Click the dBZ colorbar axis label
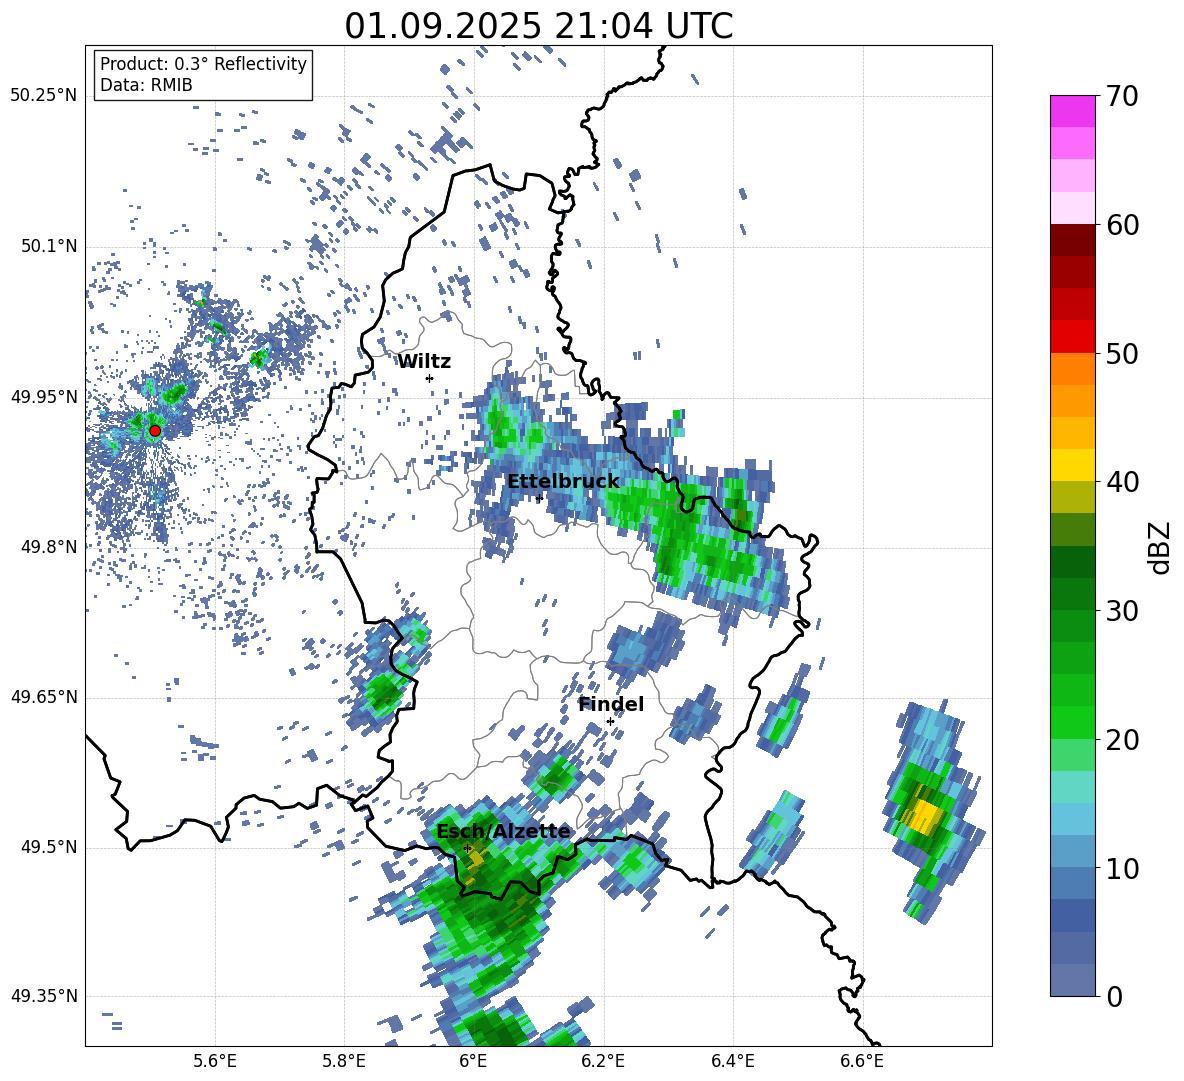Viewport: 1184px width, 1081px height. pos(1158,547)
